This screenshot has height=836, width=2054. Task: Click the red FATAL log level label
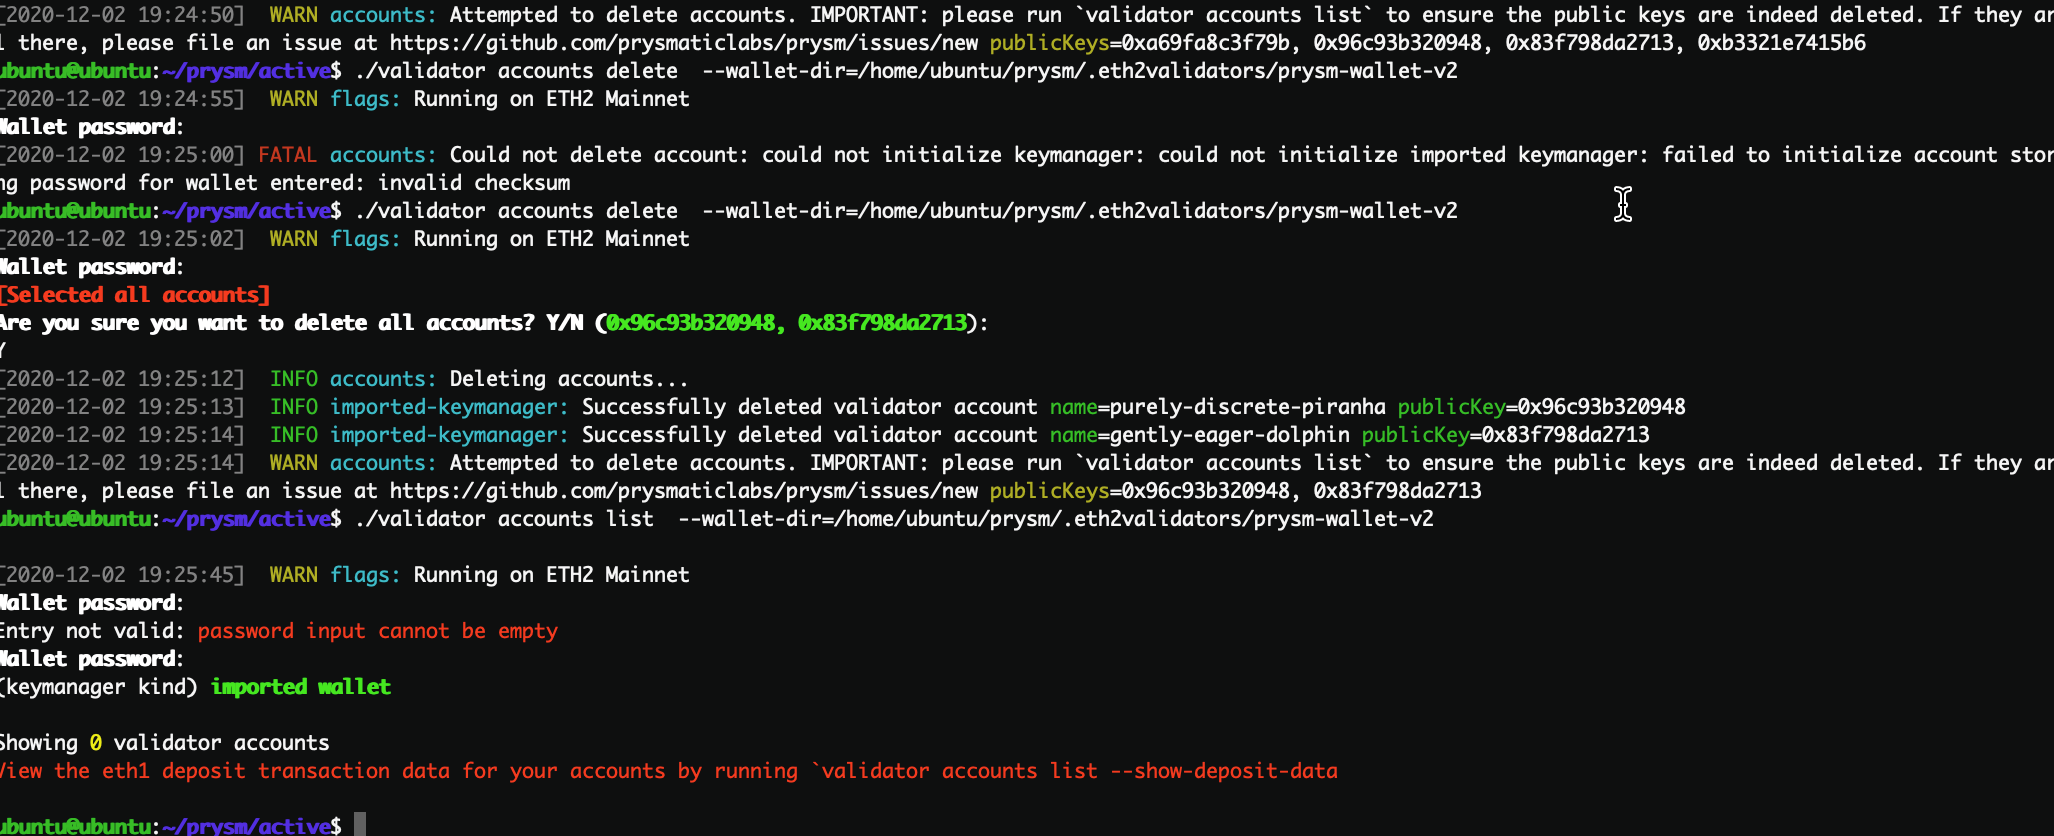click(287, 155)
